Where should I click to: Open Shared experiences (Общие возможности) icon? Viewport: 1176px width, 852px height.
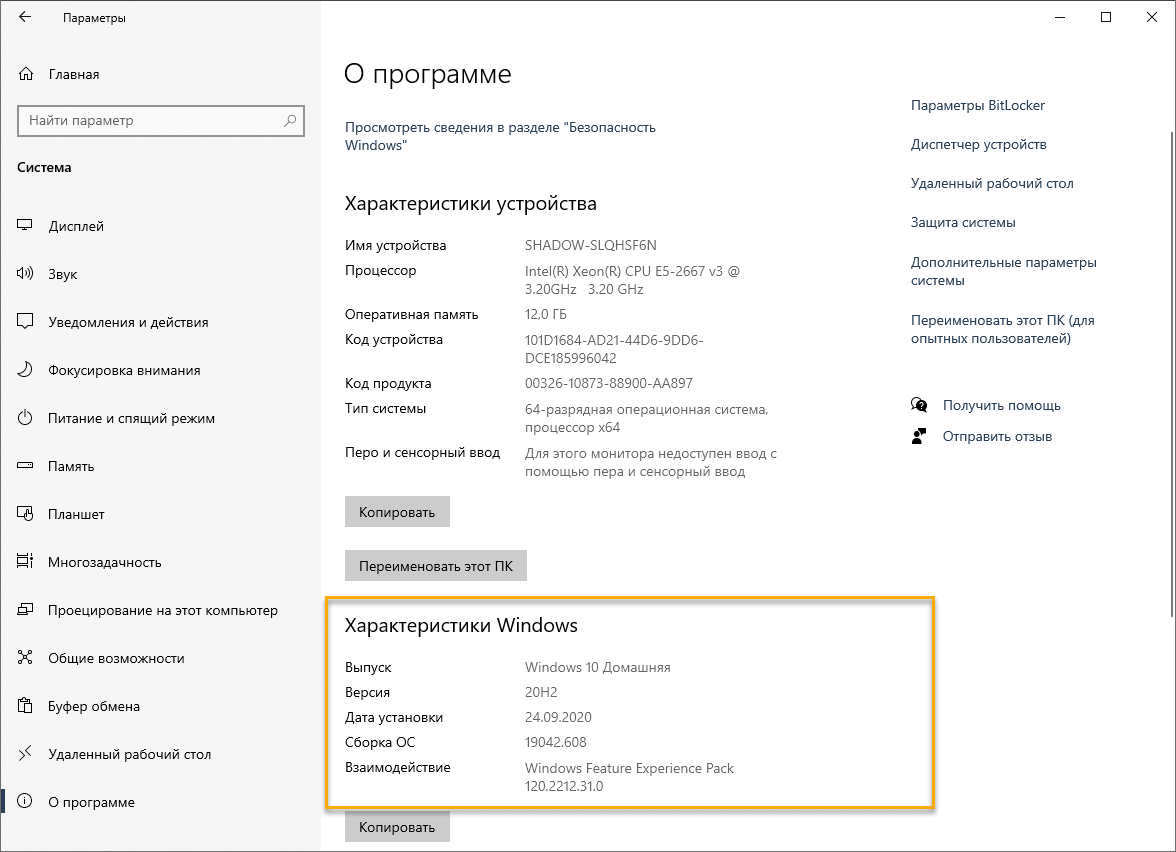click(x=24, y=658)
